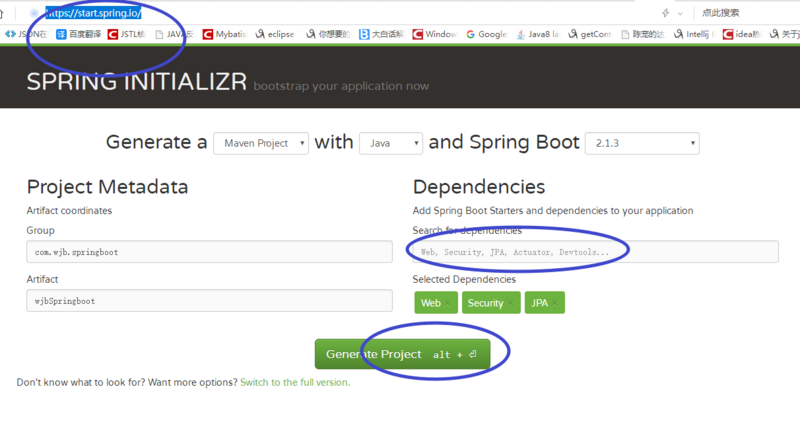The image size is (800, 428).
Task: Remove the JPA dependency tag
Action: point(555,303)
